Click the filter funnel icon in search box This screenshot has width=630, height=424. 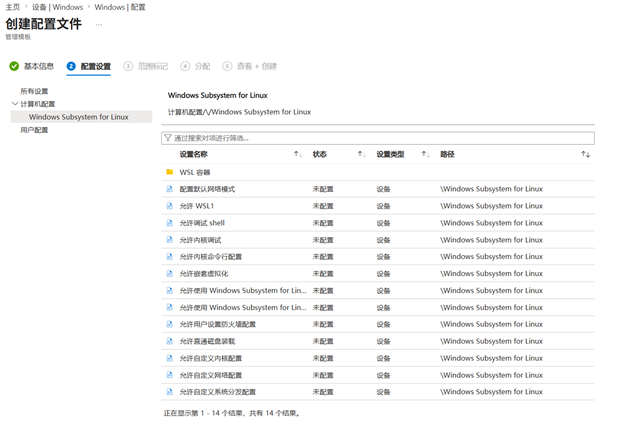coord(168,138)
